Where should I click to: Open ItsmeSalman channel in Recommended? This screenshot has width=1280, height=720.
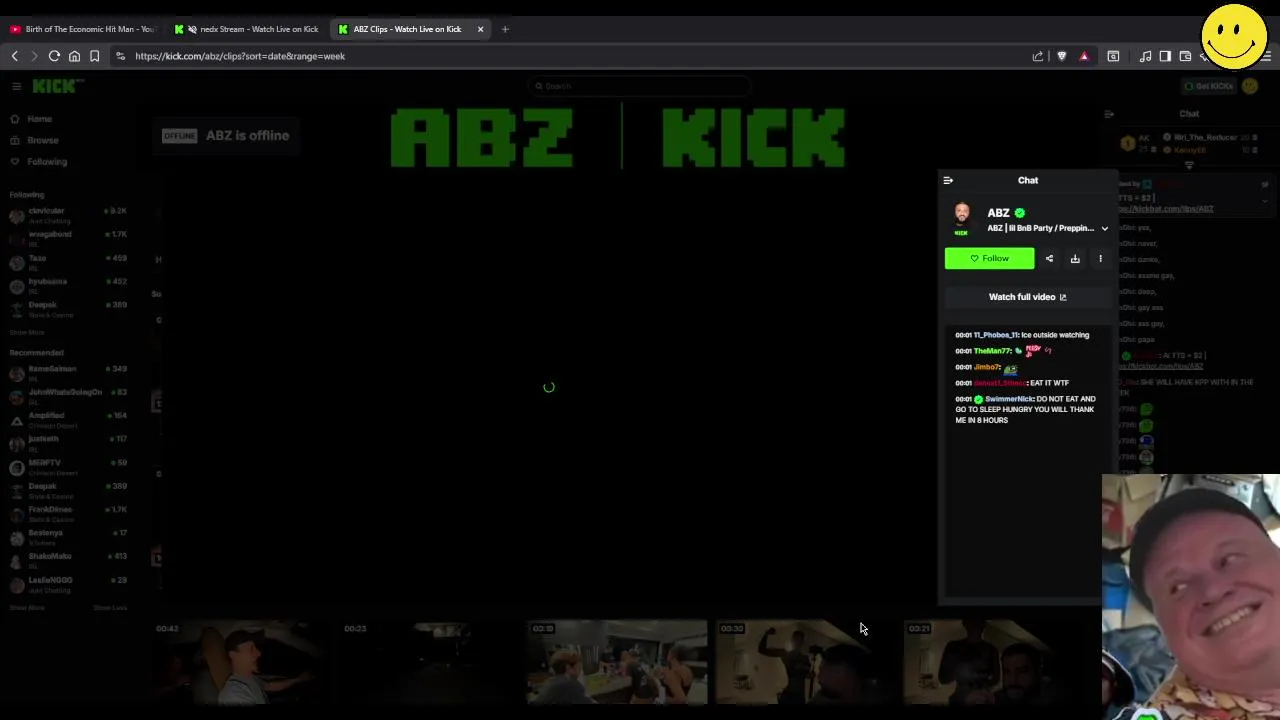[x=68, y=373]
